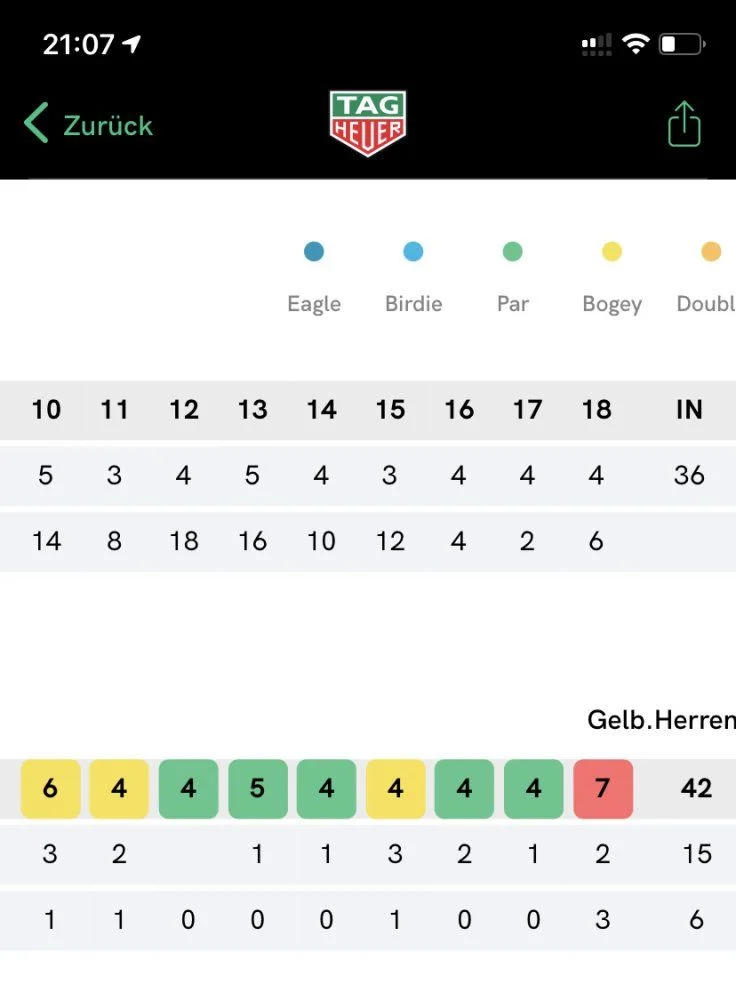Screen dimensions: 736x1000
Task: Tap the IN column header
Action: [689, 409]
